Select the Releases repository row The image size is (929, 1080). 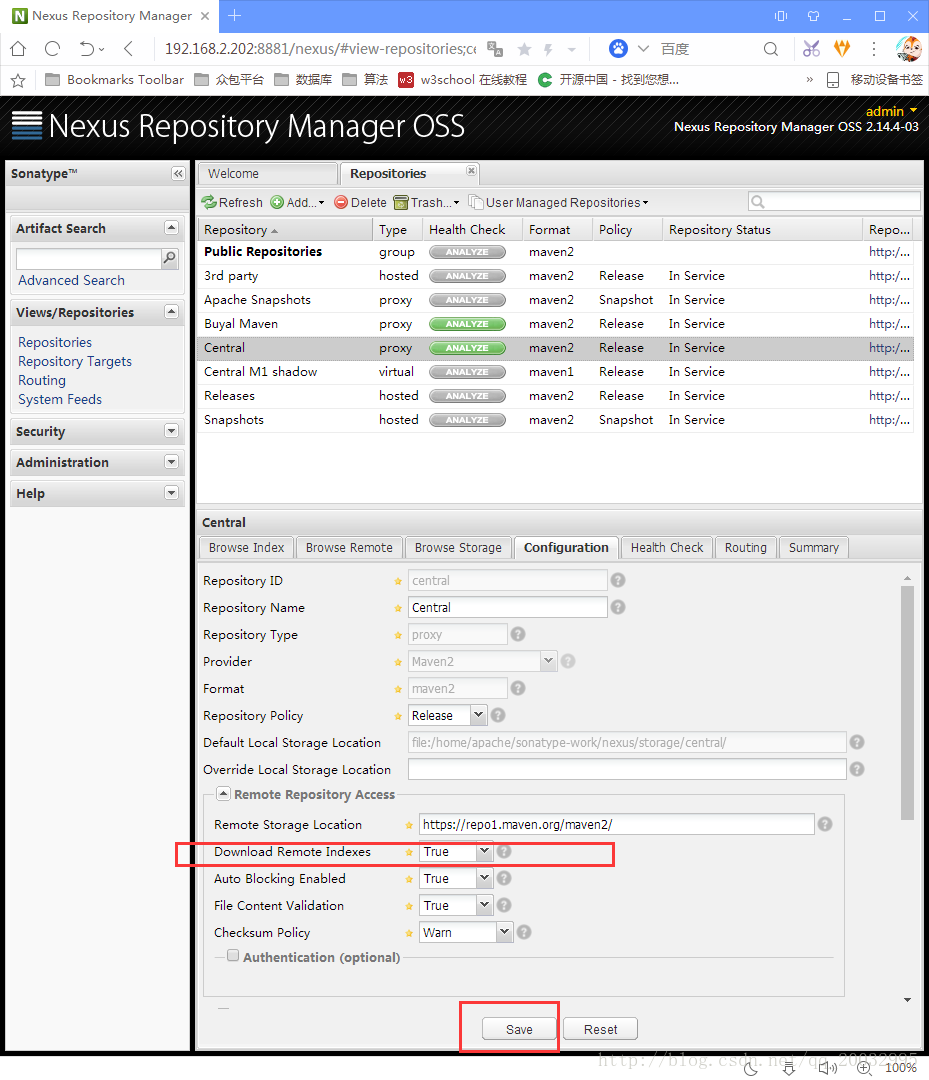(556, 396)
